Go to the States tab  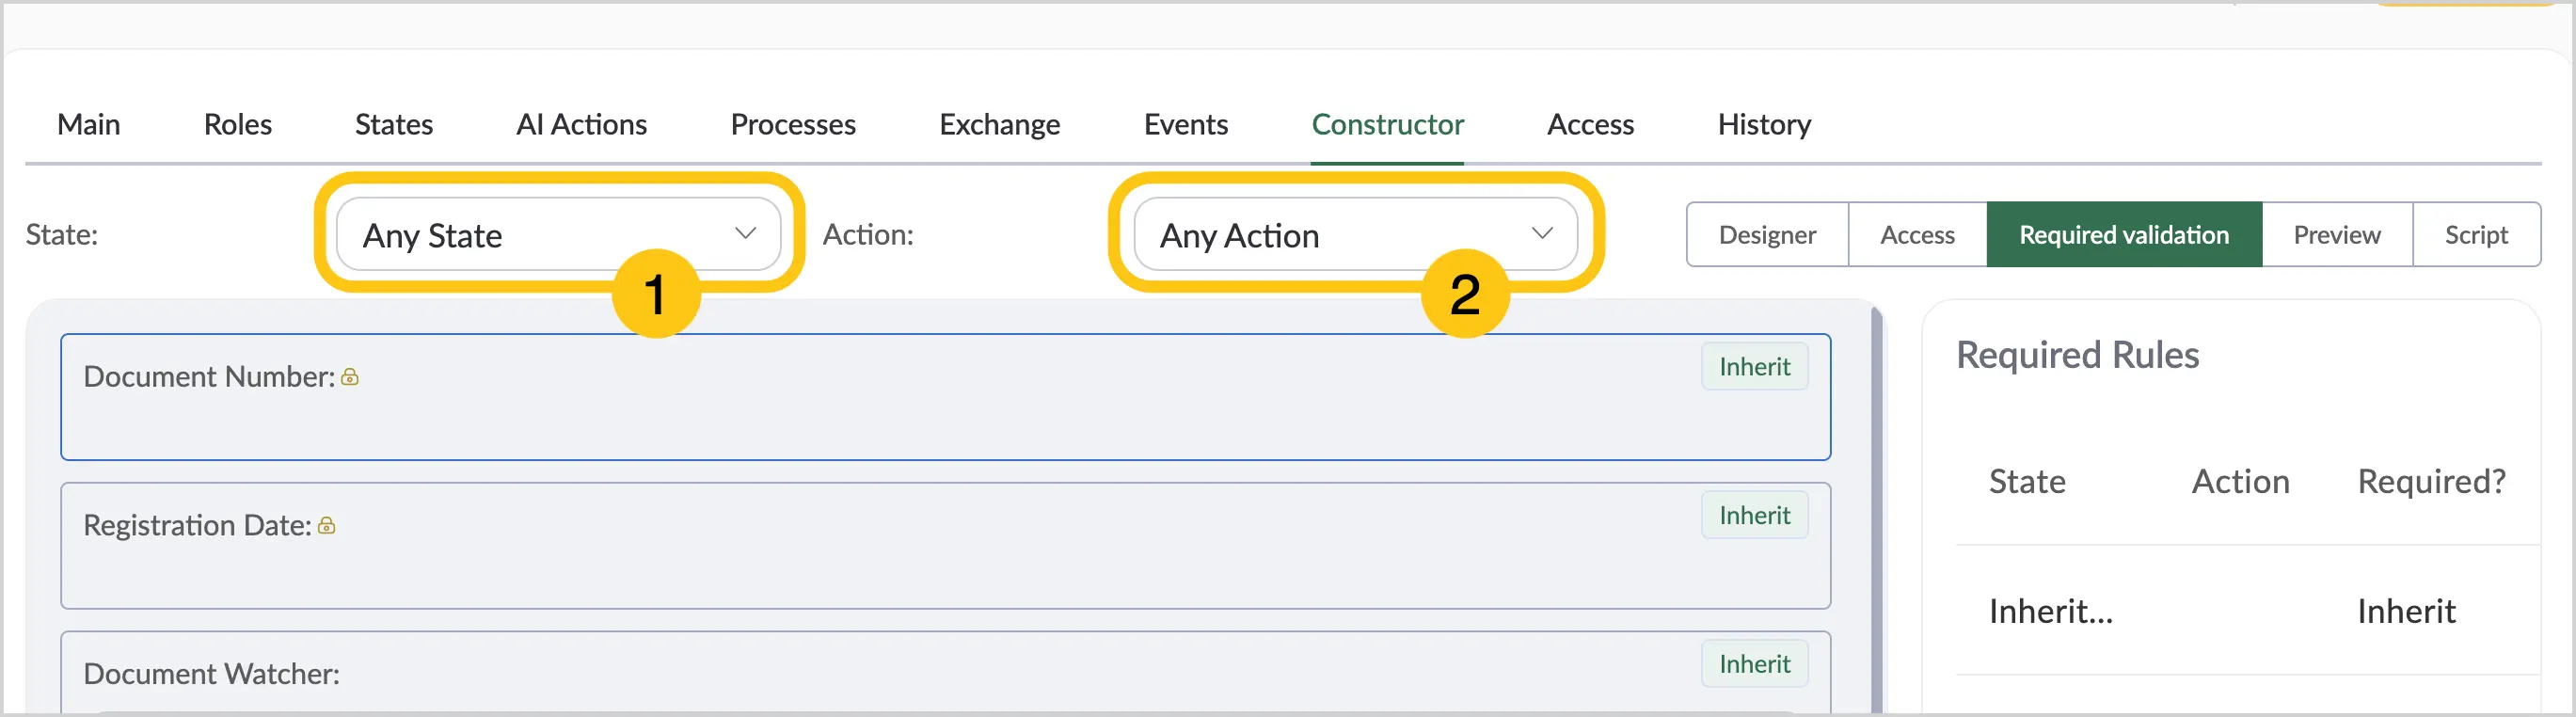pos(394,124)
